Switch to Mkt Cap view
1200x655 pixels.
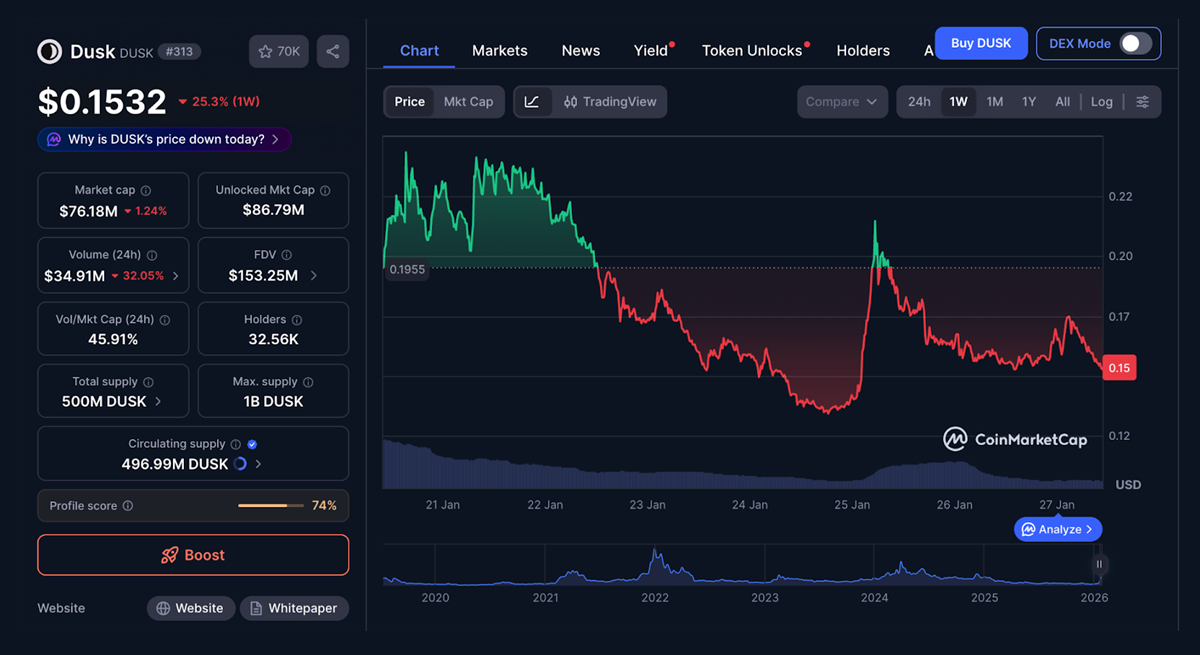coord(468,102)
